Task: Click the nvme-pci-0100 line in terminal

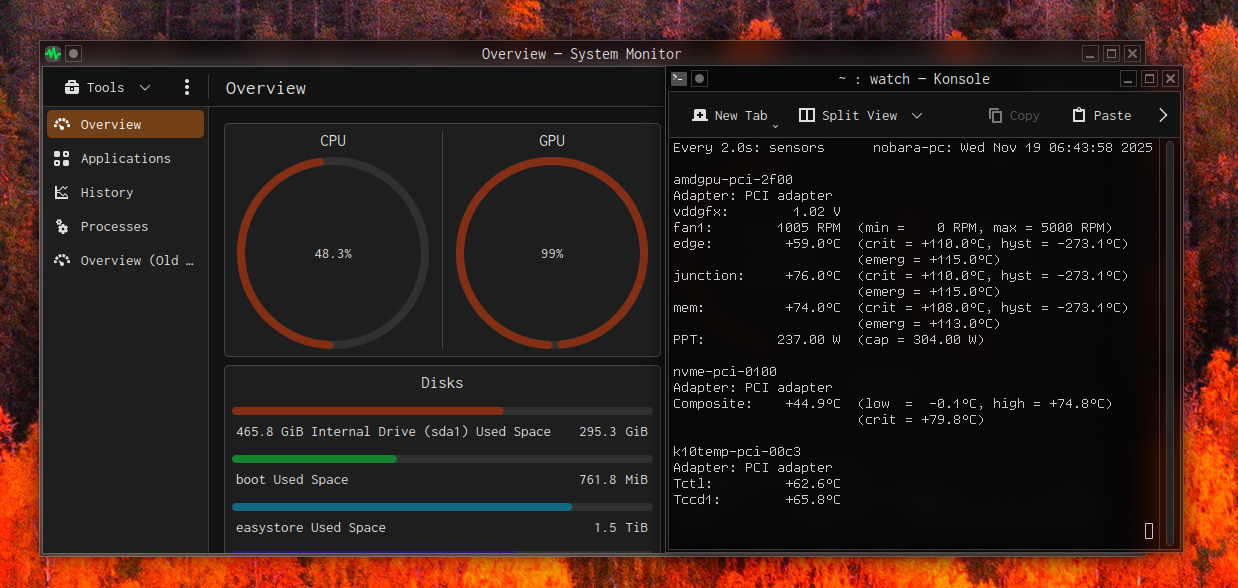Action: 725,372
